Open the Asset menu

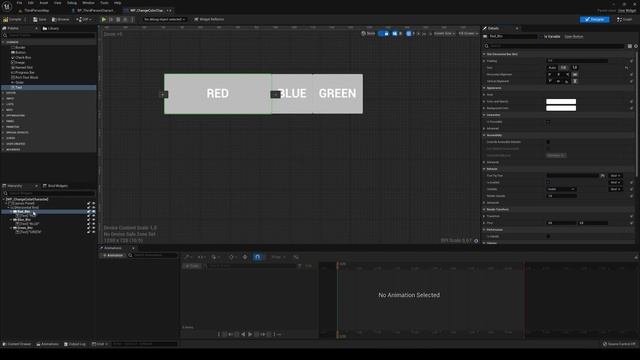[44, 3]
